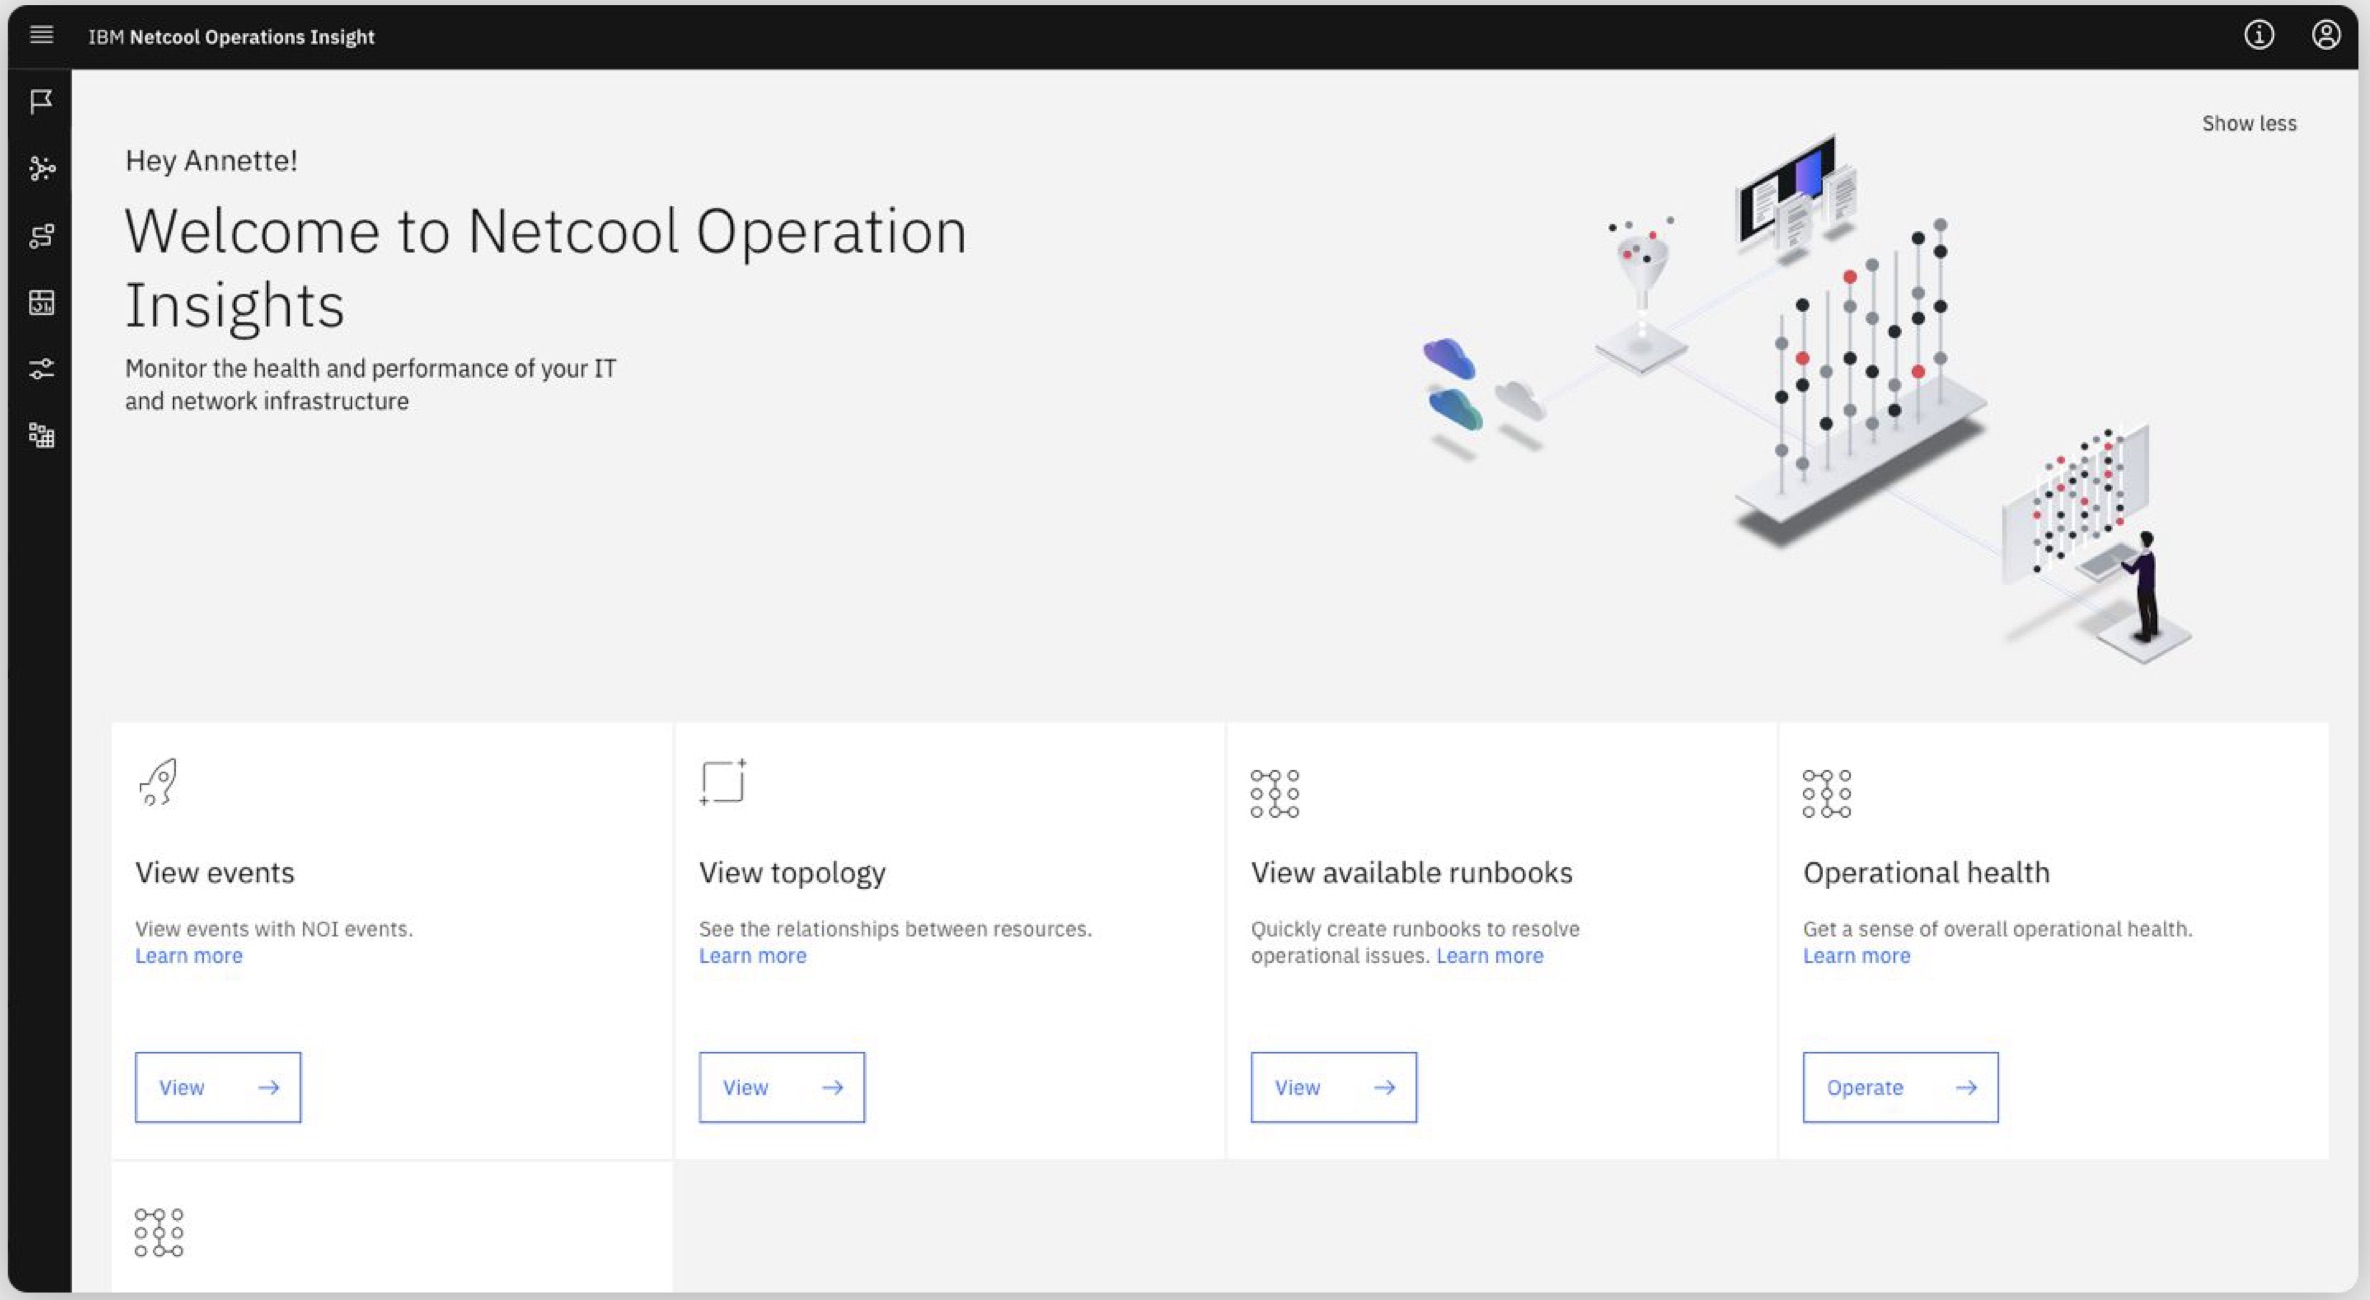Collapse the welcome banner with Show less
Image resolution: width=2370 pixels, height=1300 pixels.
coord(2249,123)
